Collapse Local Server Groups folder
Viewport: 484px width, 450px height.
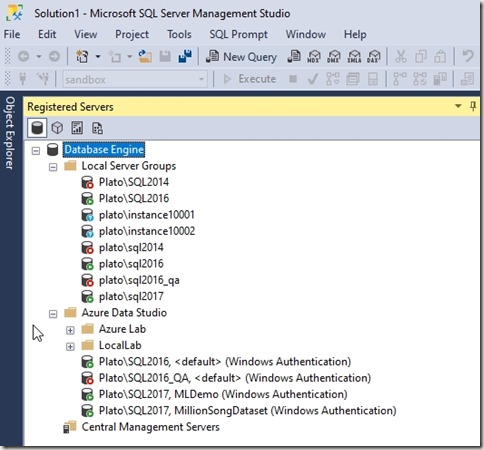point(53,167)
